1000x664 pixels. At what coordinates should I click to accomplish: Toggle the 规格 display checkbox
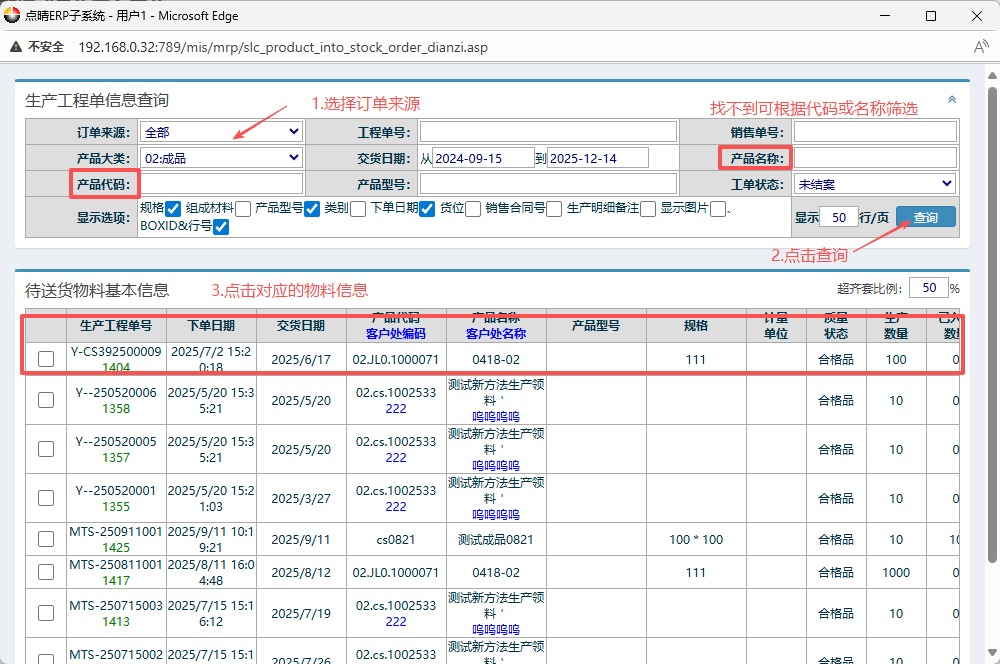pyautogui.click(x=173, y=209)
